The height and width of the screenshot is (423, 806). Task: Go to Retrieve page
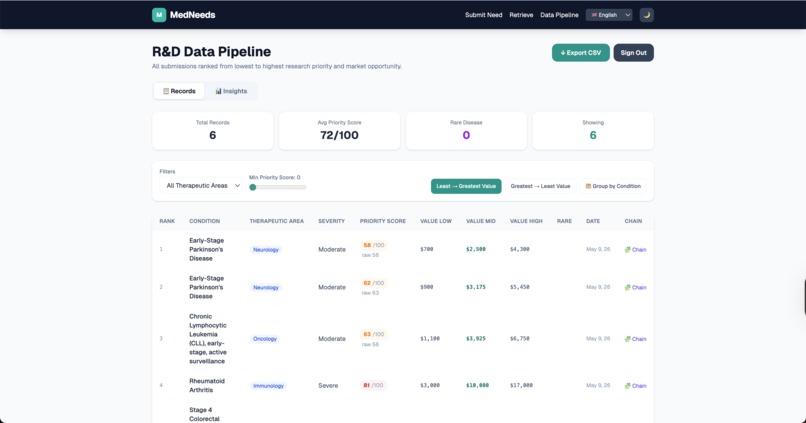pyautogui.click(x=521, y=15)
